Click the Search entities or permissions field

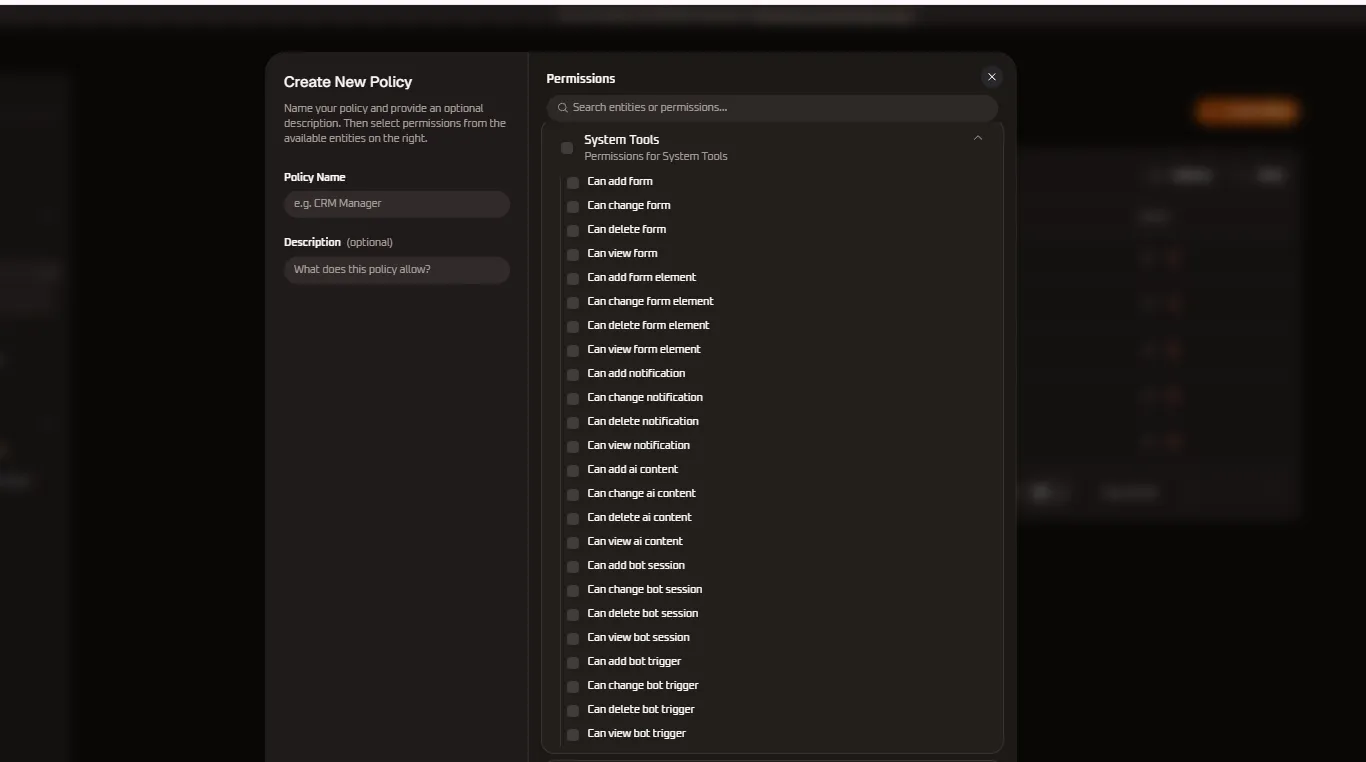coord(772,108)
